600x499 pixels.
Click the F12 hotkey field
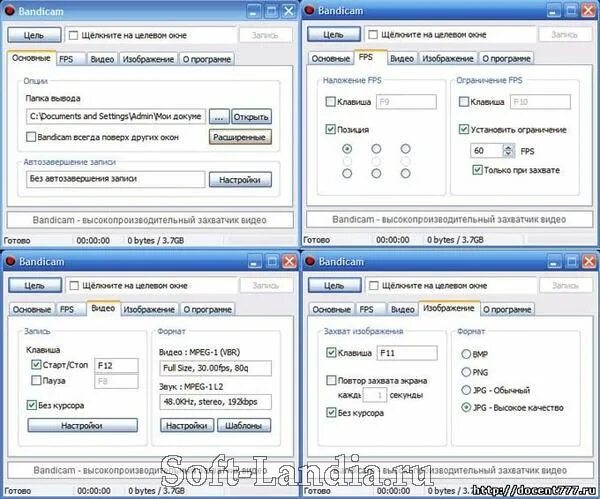click(116, 365)
